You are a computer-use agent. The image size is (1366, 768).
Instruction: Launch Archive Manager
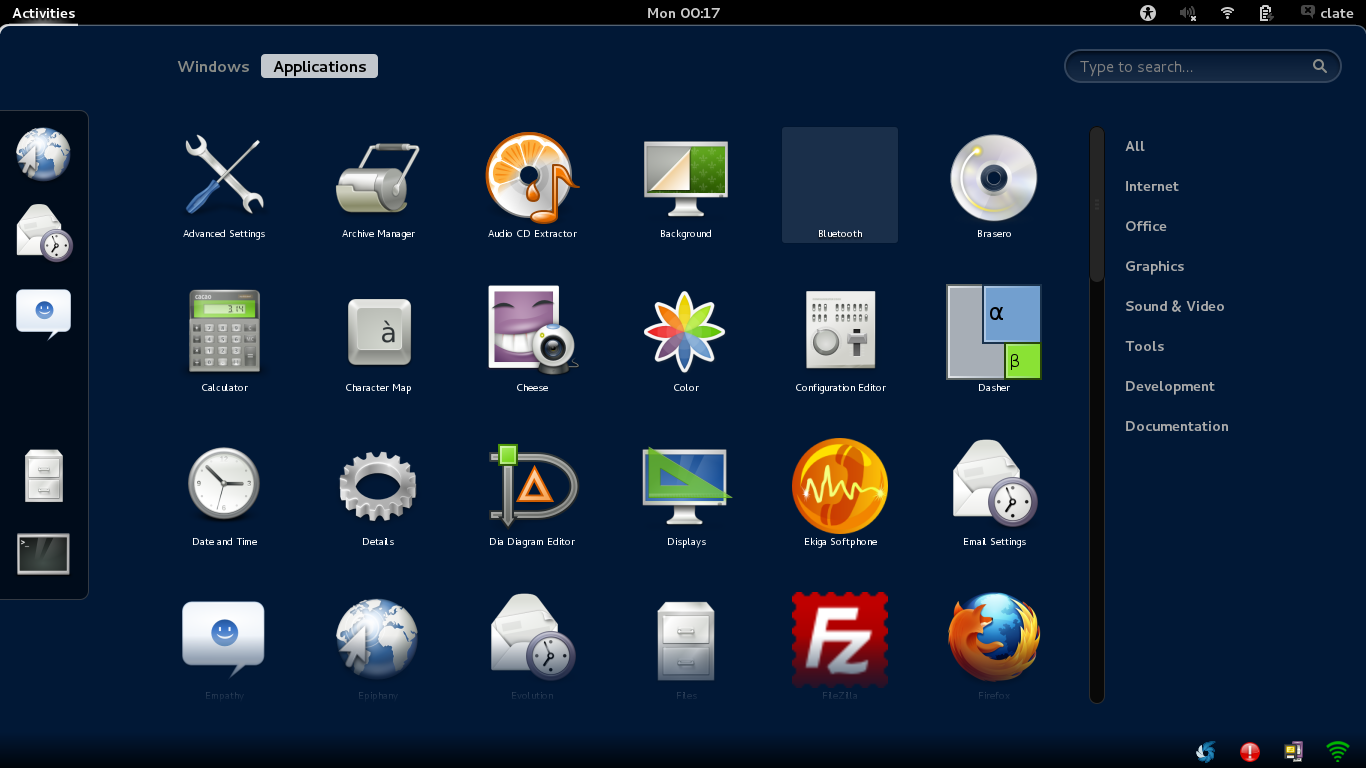[378, 186]
